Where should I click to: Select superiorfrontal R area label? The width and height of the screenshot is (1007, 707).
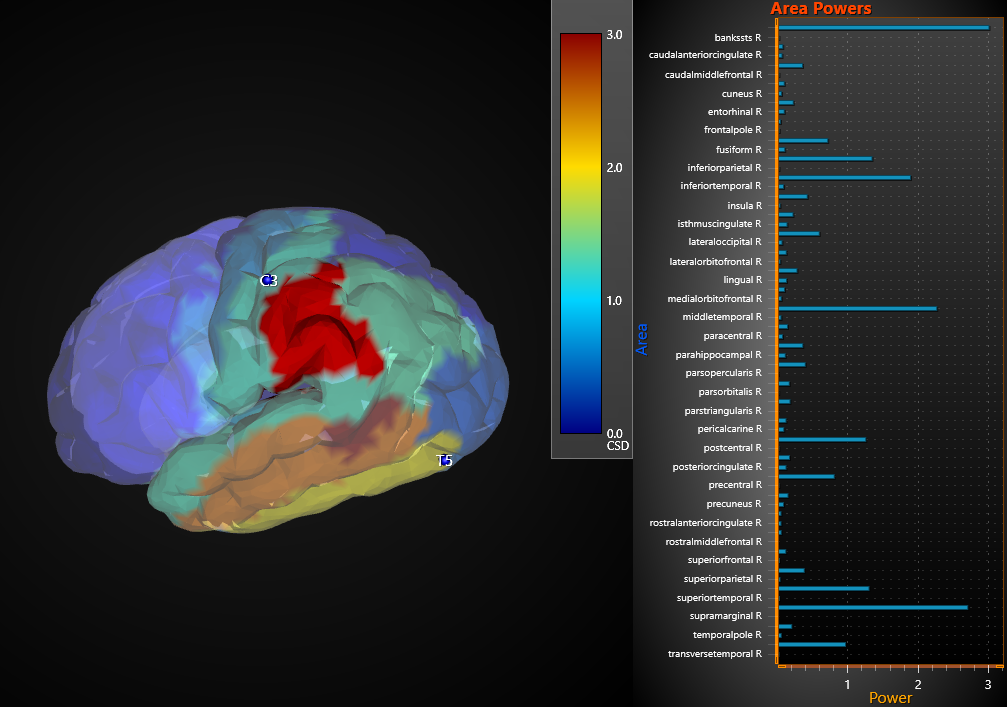pos(724,560)
